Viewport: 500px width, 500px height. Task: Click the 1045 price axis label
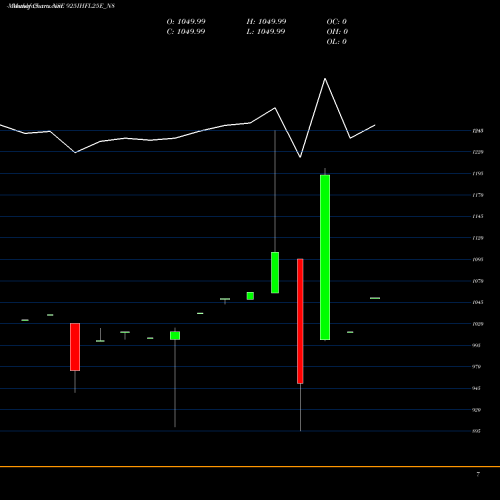click(x=478, y=302)
